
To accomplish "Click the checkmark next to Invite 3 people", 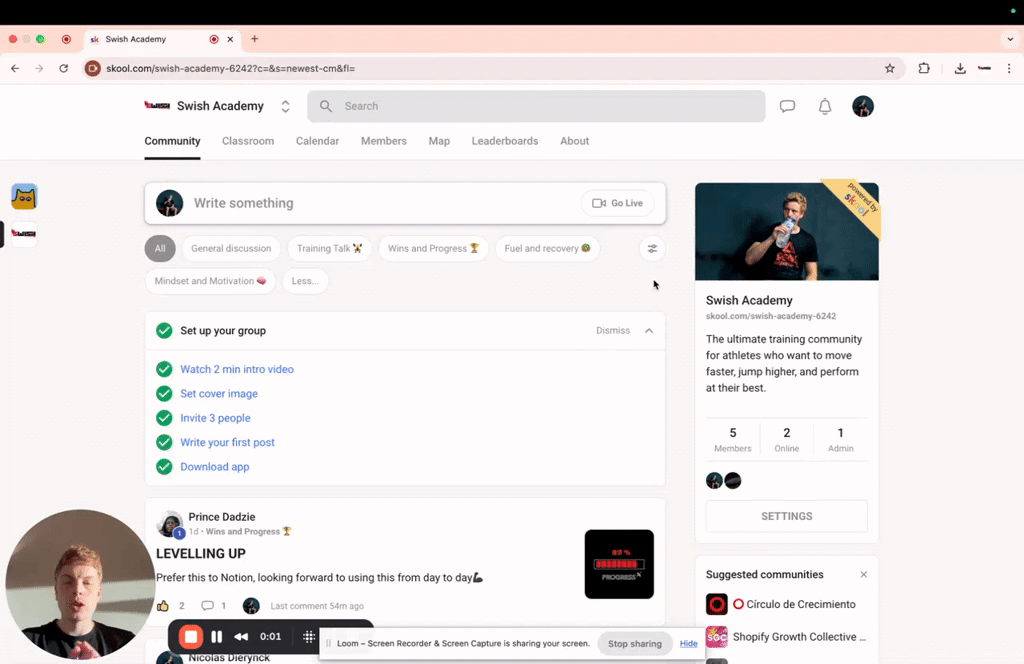I will coord(164,418).
